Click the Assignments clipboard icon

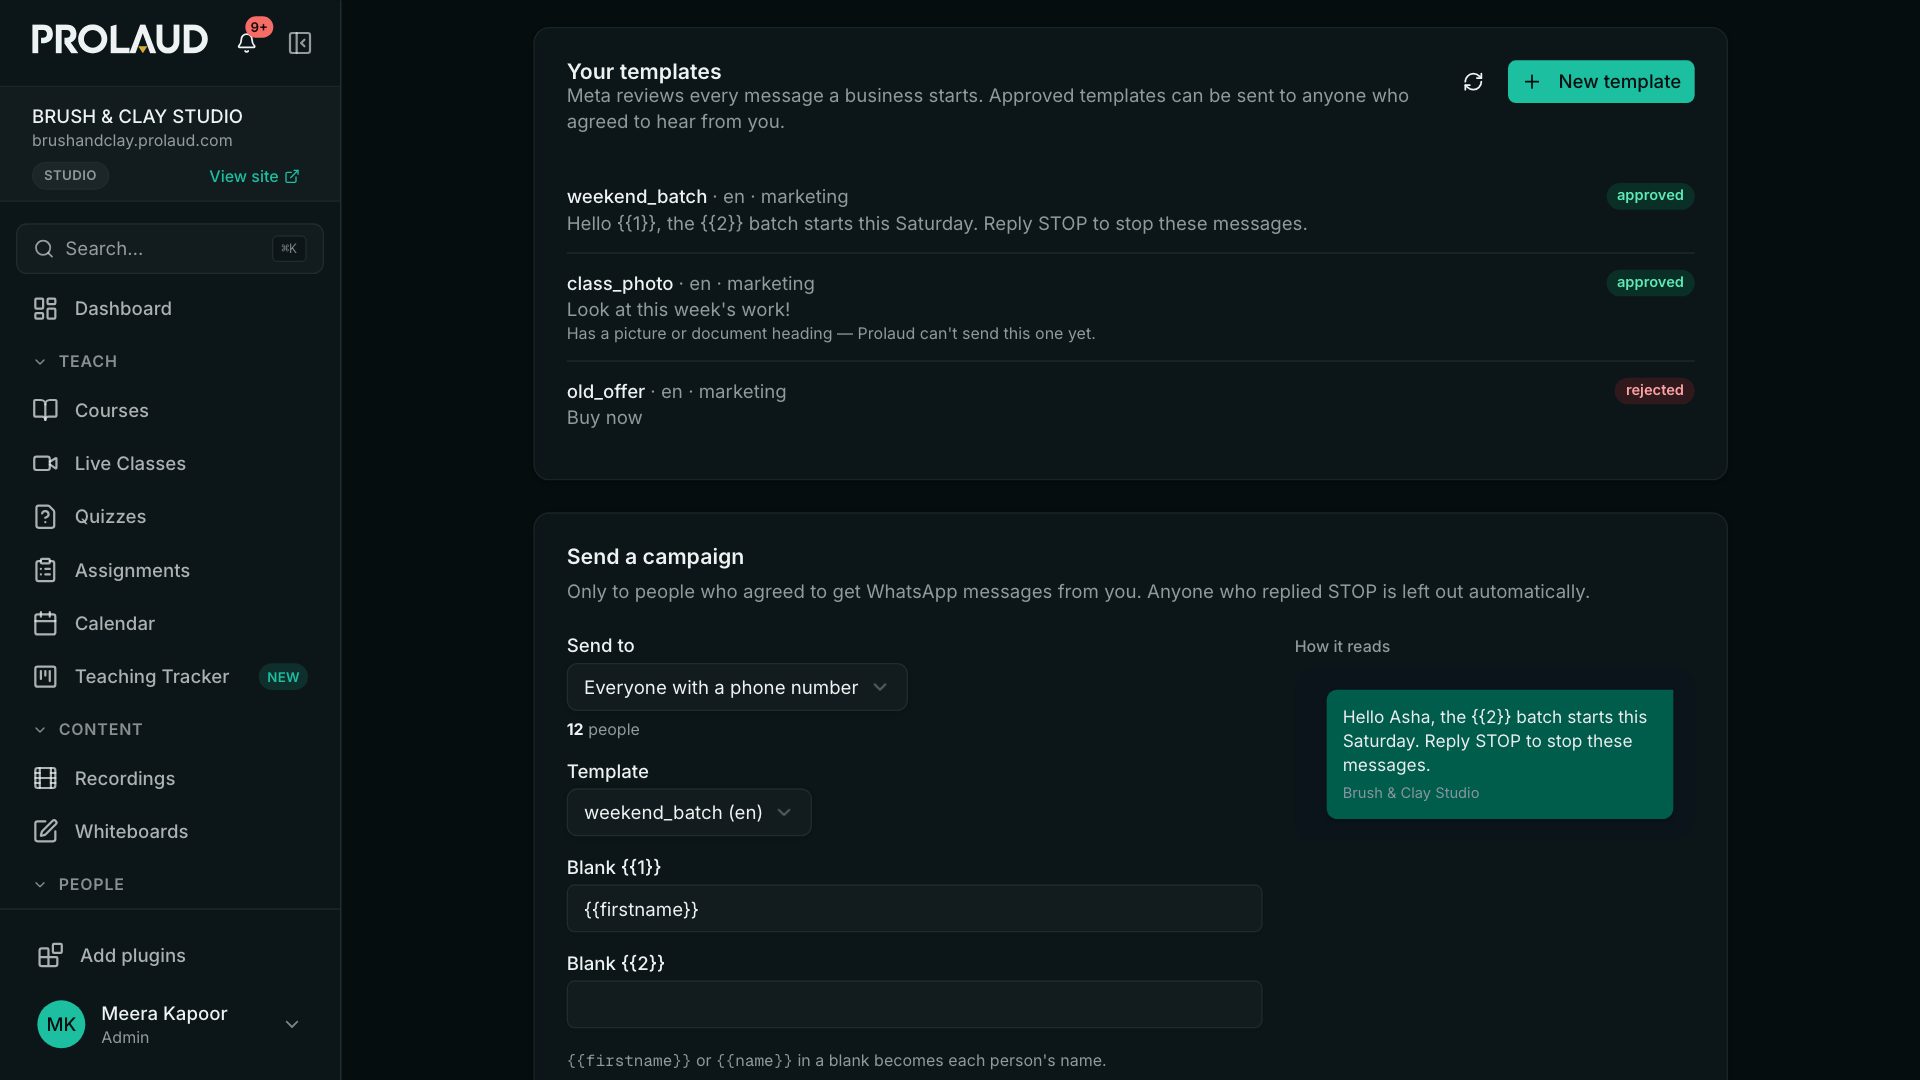pos(45,570)
